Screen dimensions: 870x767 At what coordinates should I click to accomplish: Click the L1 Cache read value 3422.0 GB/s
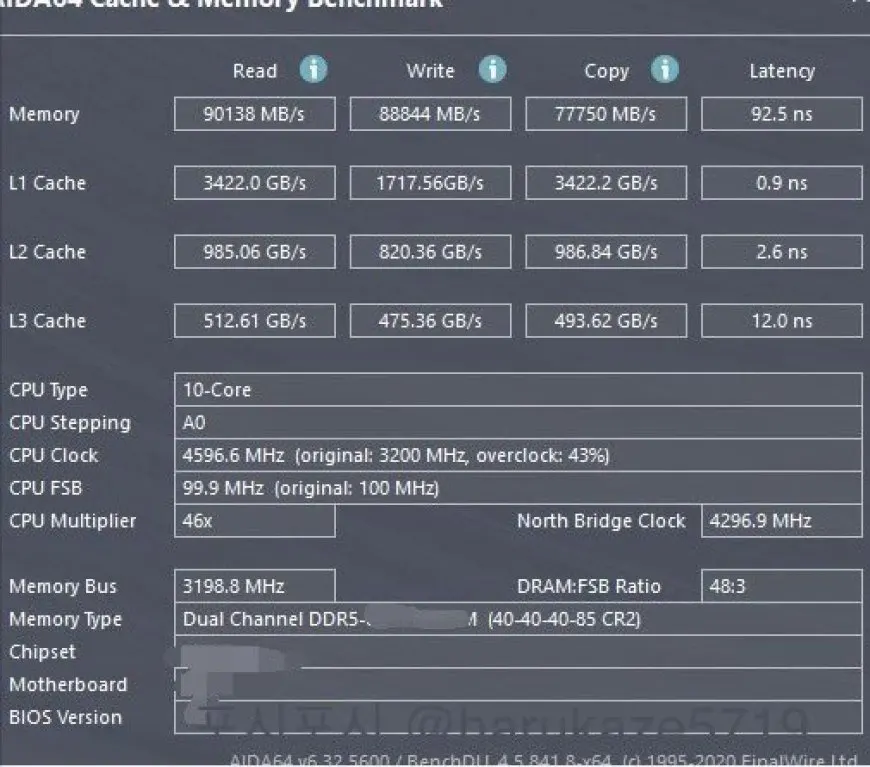pyautogui.click(x=255, y=183)
